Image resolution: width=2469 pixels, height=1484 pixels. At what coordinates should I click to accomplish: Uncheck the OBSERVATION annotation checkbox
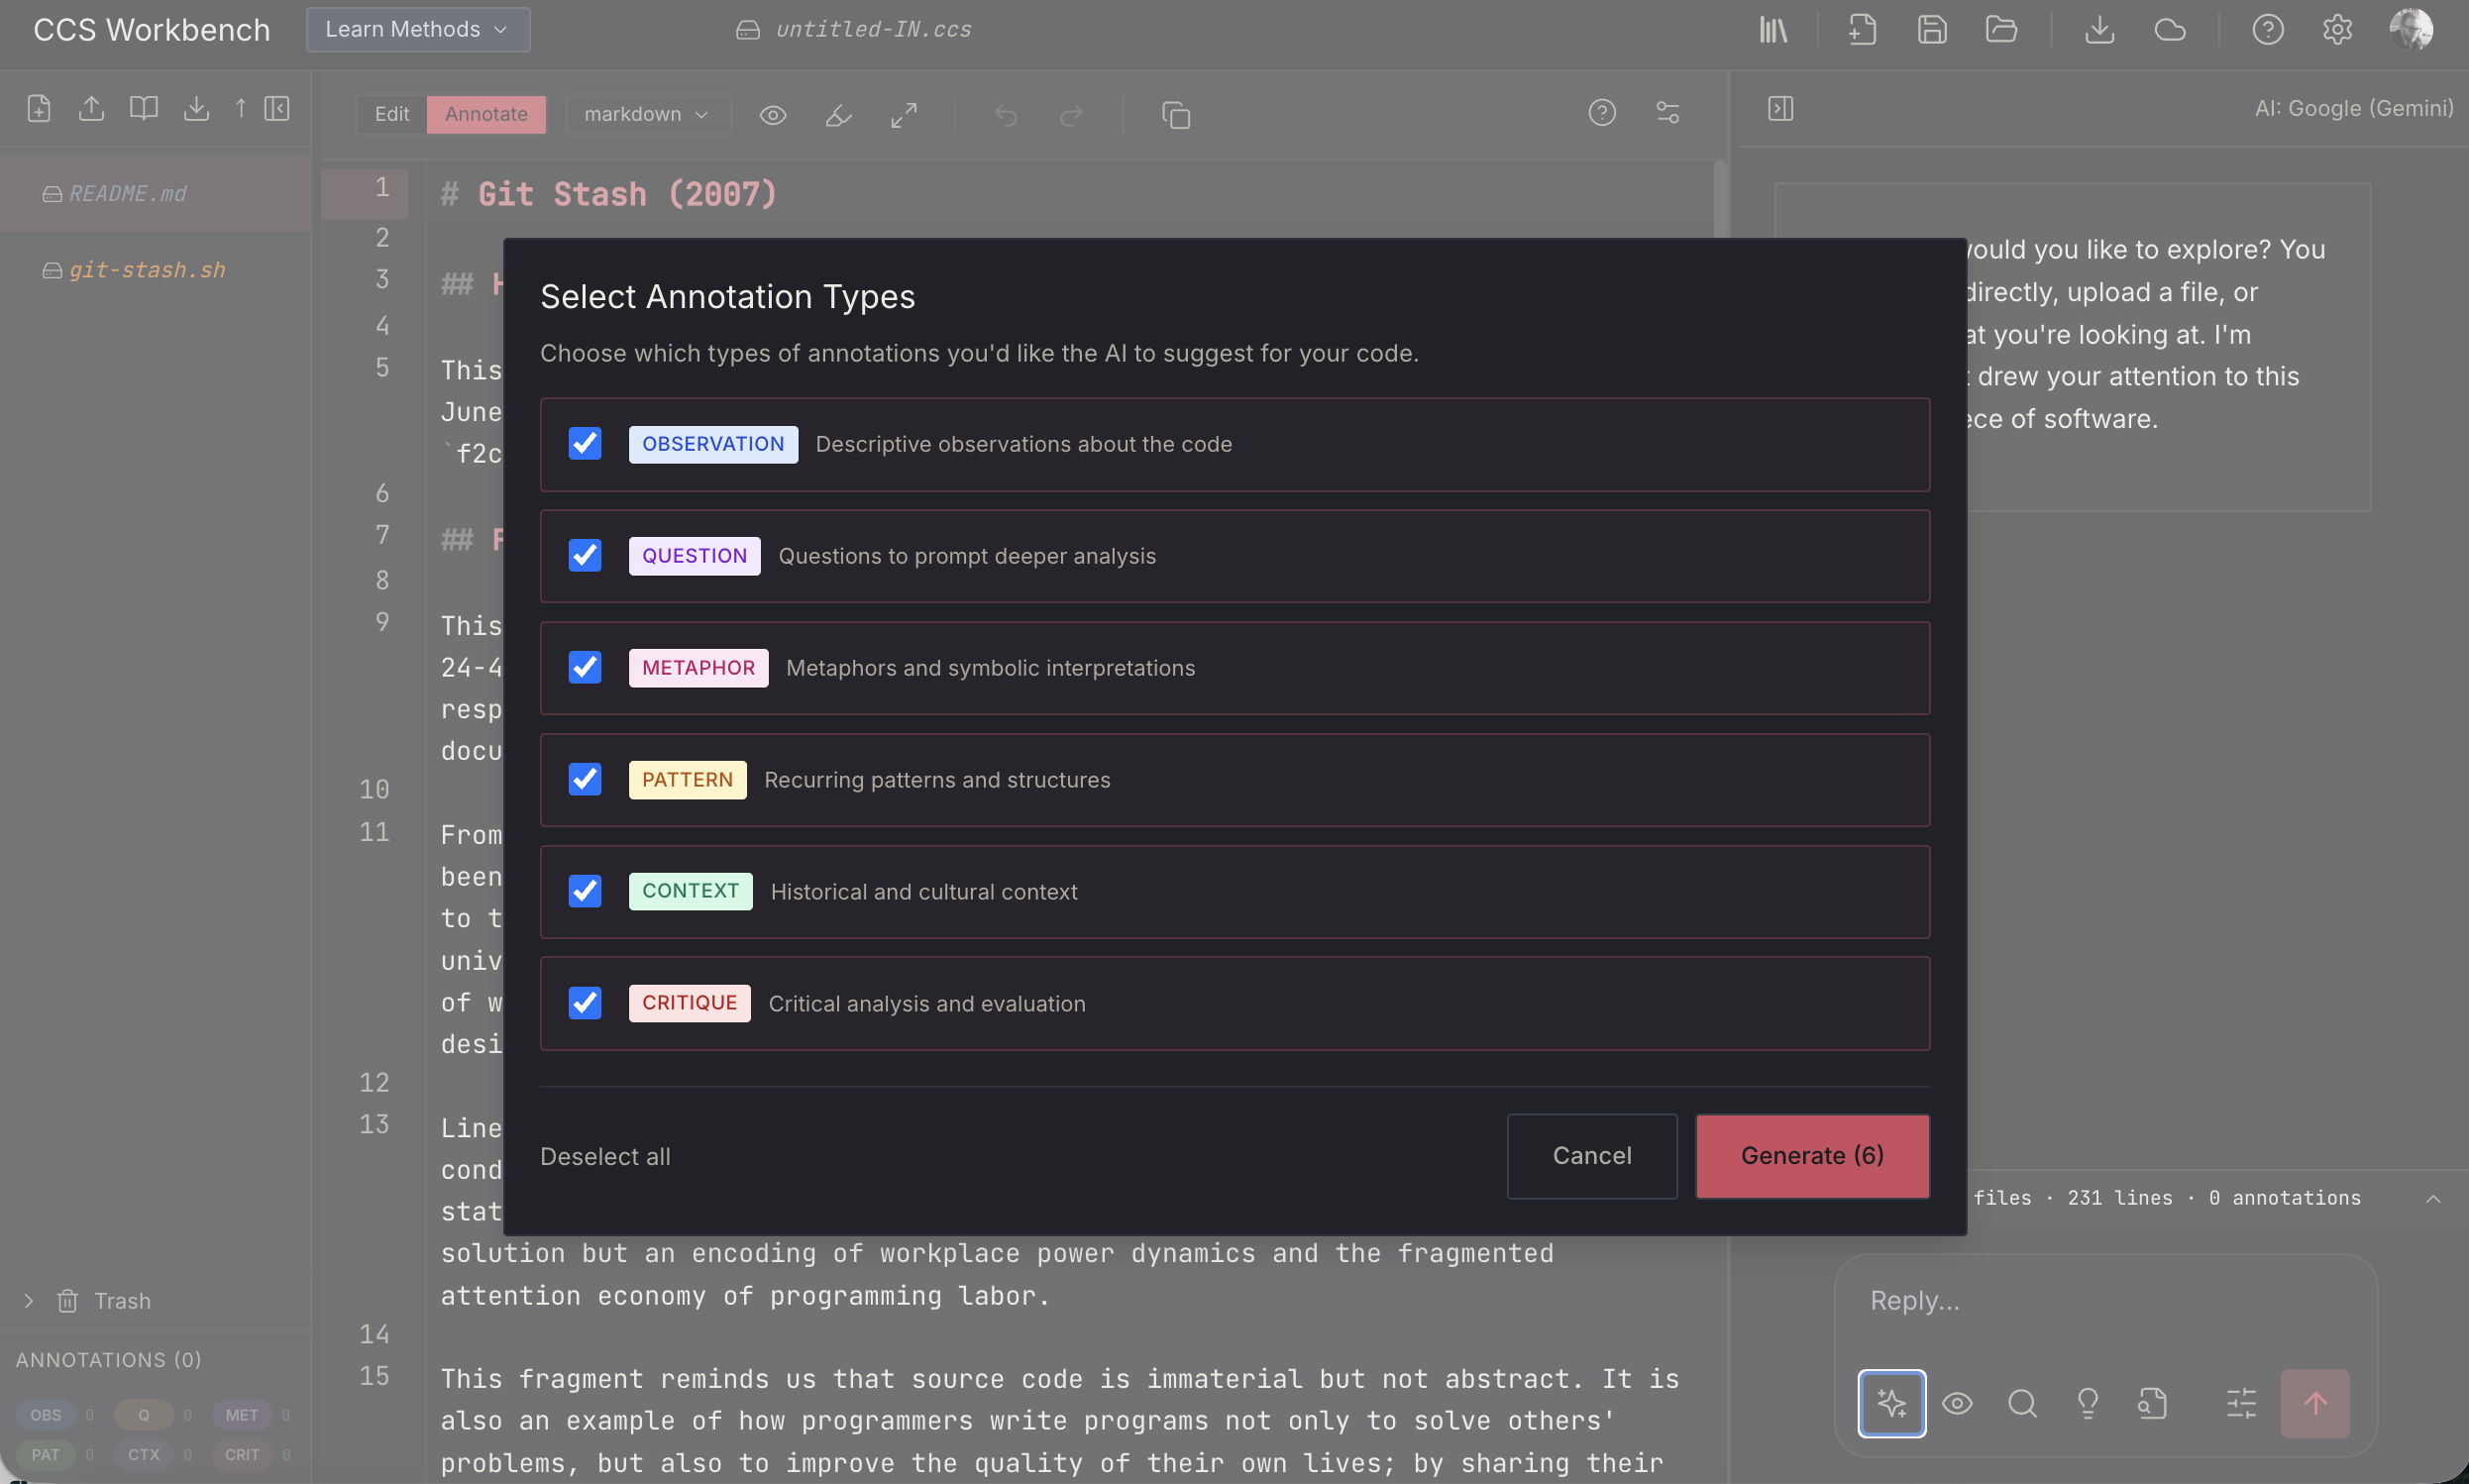[585, 443]
